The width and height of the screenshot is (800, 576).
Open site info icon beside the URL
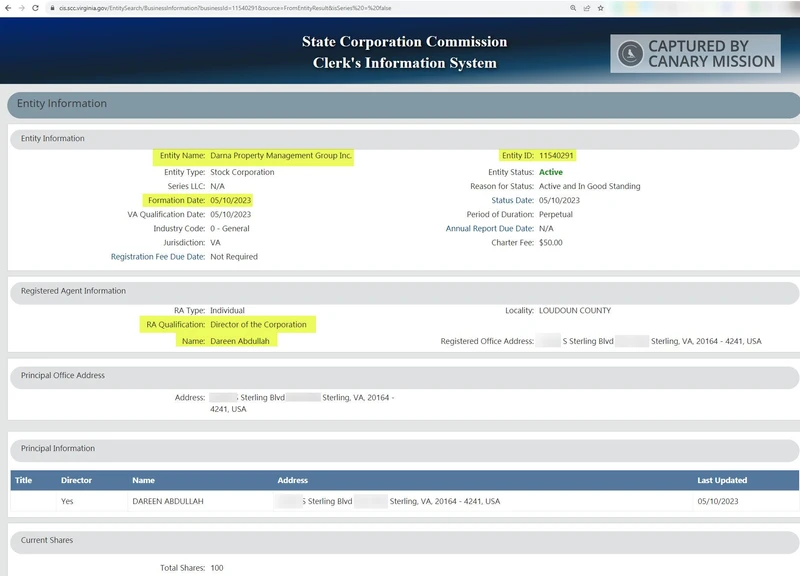point(50,7)
